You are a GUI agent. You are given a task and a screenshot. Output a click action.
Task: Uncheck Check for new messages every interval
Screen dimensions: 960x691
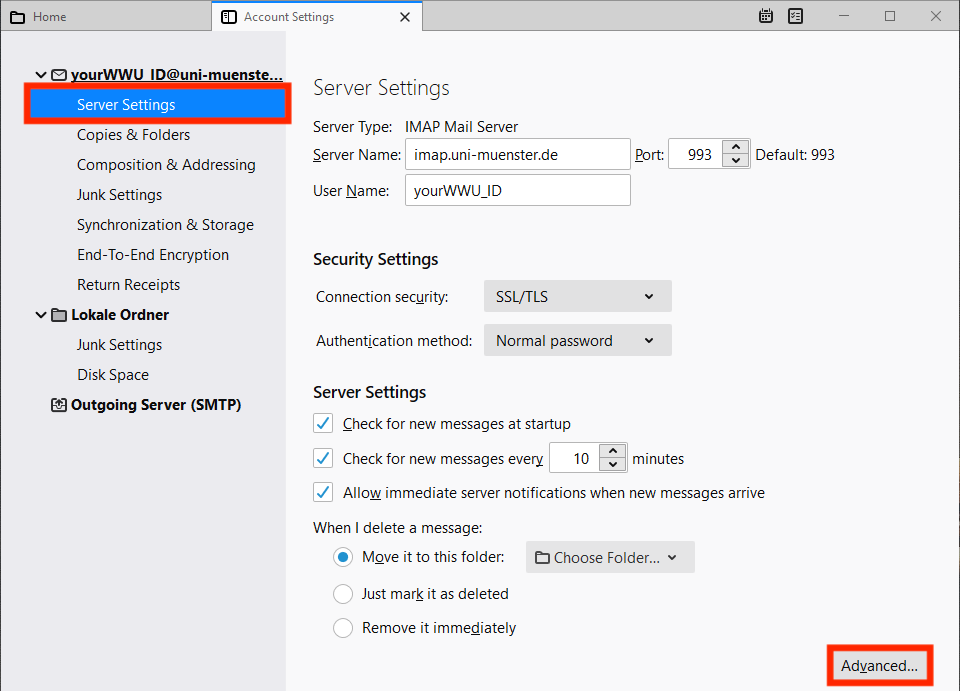323,459
